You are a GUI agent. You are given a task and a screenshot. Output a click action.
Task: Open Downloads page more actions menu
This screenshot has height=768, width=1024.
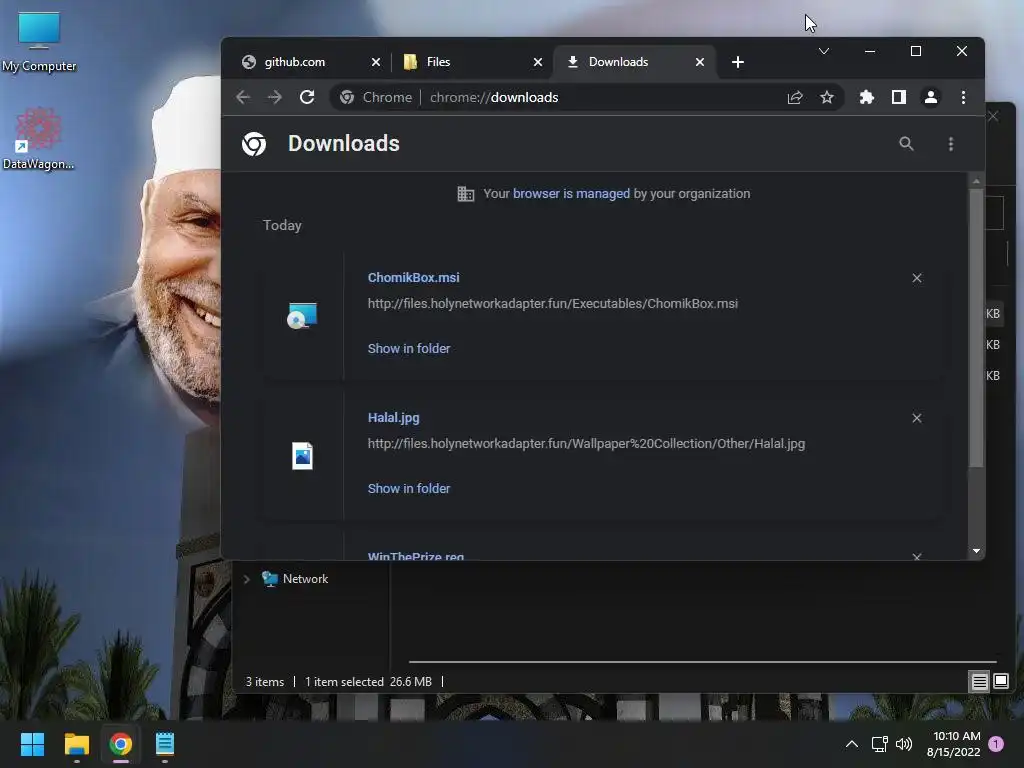coord(951,144)
